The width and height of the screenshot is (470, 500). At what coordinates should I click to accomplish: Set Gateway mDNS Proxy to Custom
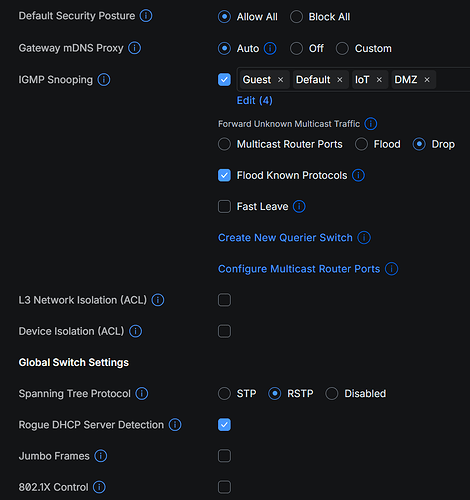pyautogui.click(x=342, y=48)
